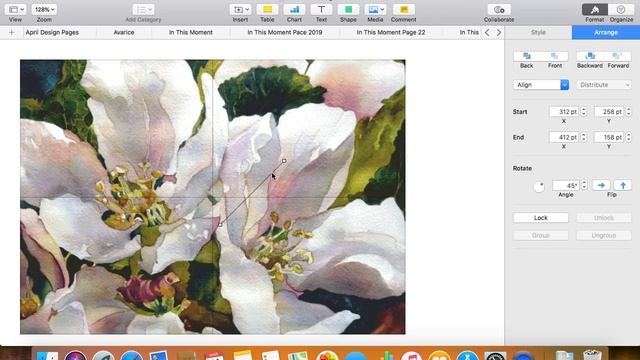Send object to Back
The width and height of the screenshot is (640, 360).
[527, 56]
